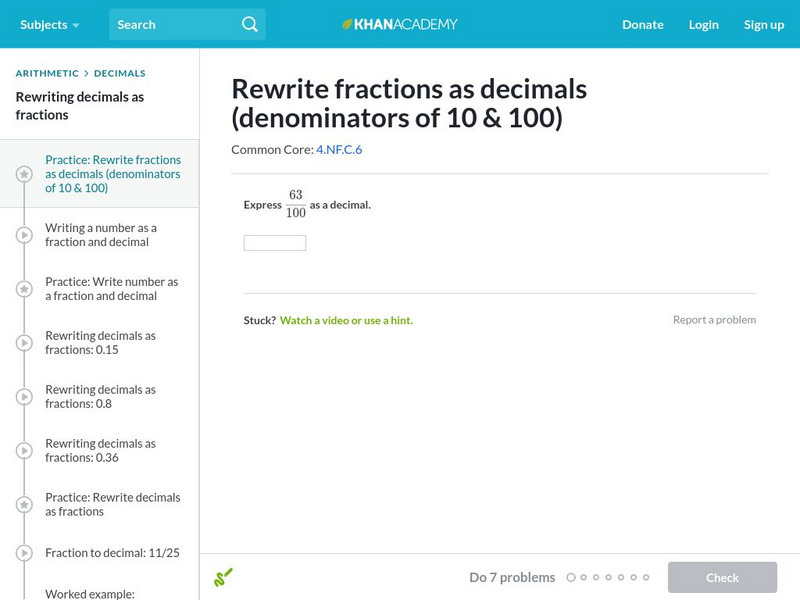Select Fraction to decimal: 11/25 lesson
800x600 pixels.
coord(112,552)
